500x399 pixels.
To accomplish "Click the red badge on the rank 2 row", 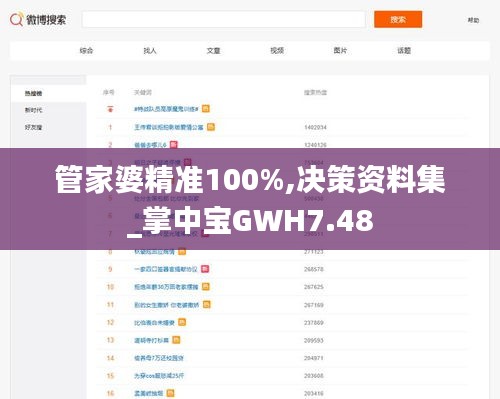I will click(x=174, y=145).
